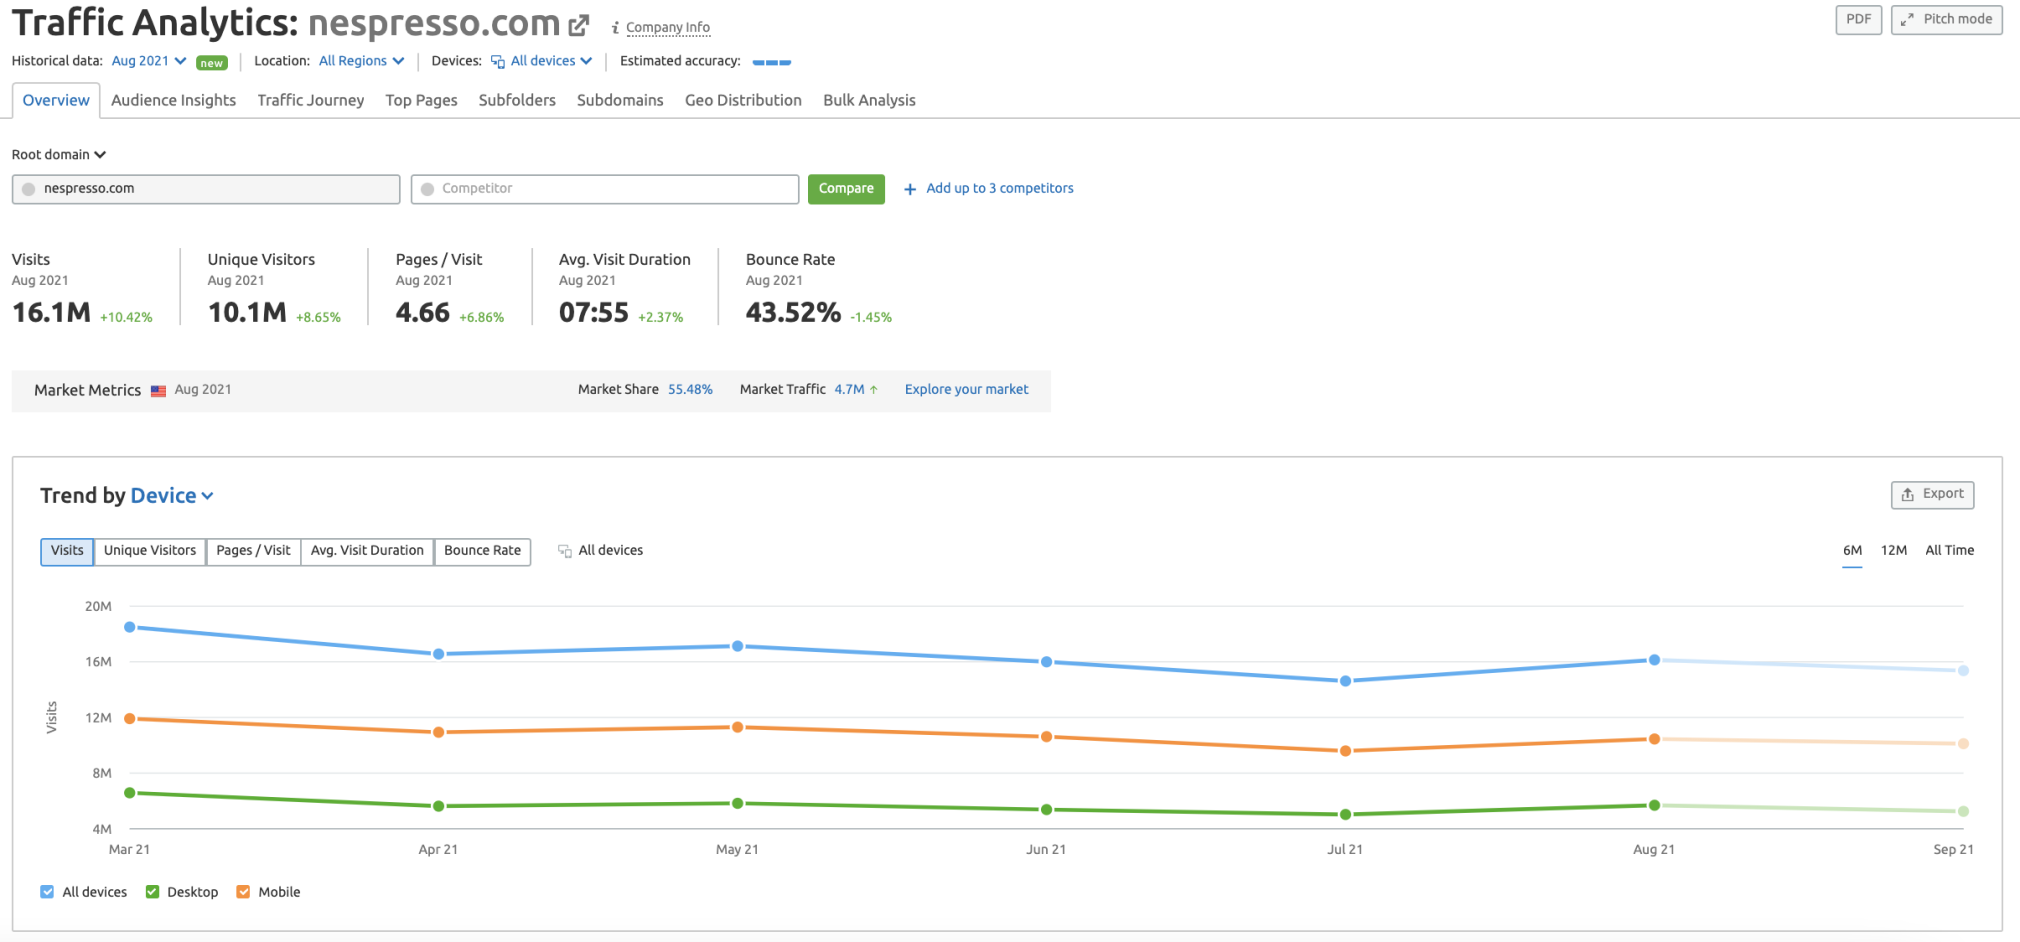2020x942 pixels.
Task: Open the All devices filter dropdown
Action: (551, 61)
